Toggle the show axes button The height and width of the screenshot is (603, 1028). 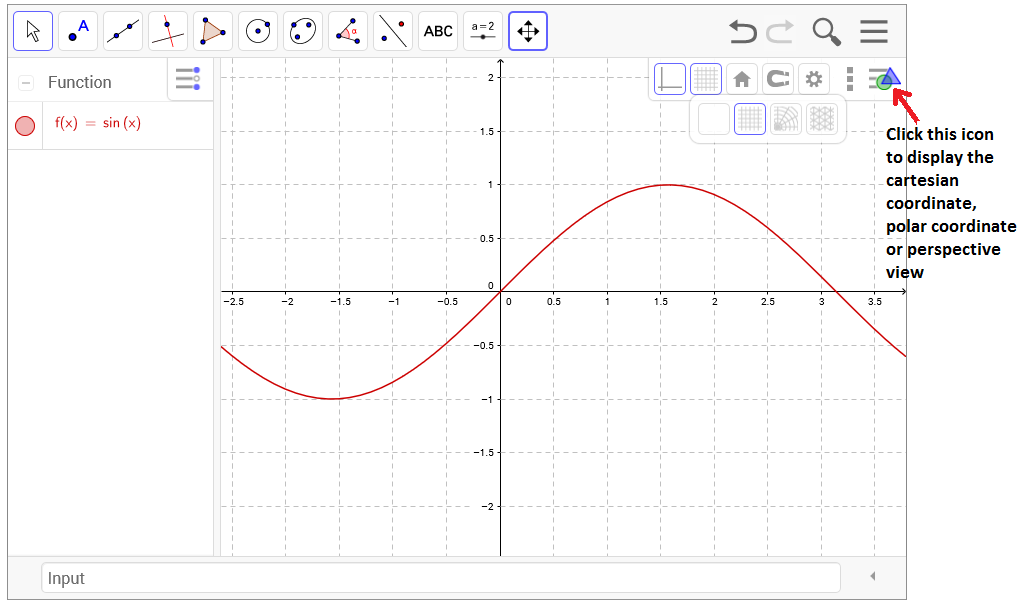[x=670, y=79]
